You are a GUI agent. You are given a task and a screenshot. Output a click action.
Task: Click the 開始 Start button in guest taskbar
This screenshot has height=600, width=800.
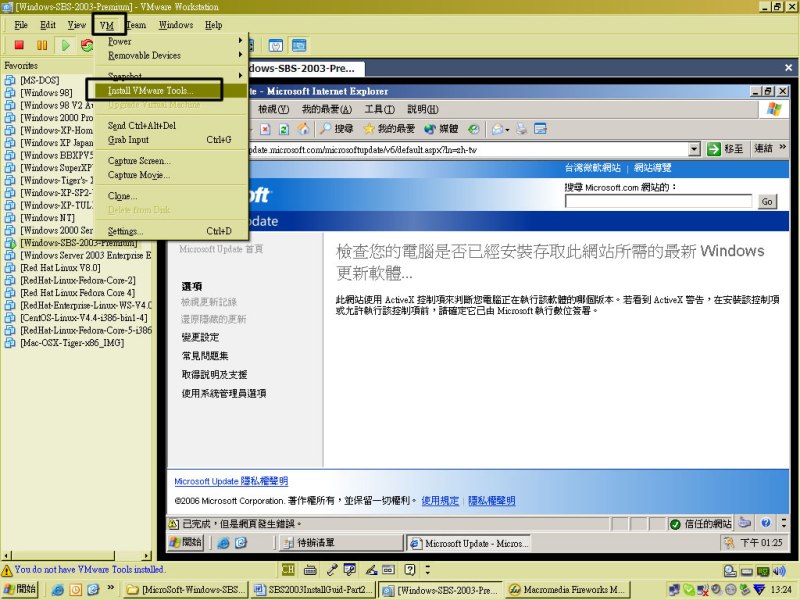[x=186, y=543]
